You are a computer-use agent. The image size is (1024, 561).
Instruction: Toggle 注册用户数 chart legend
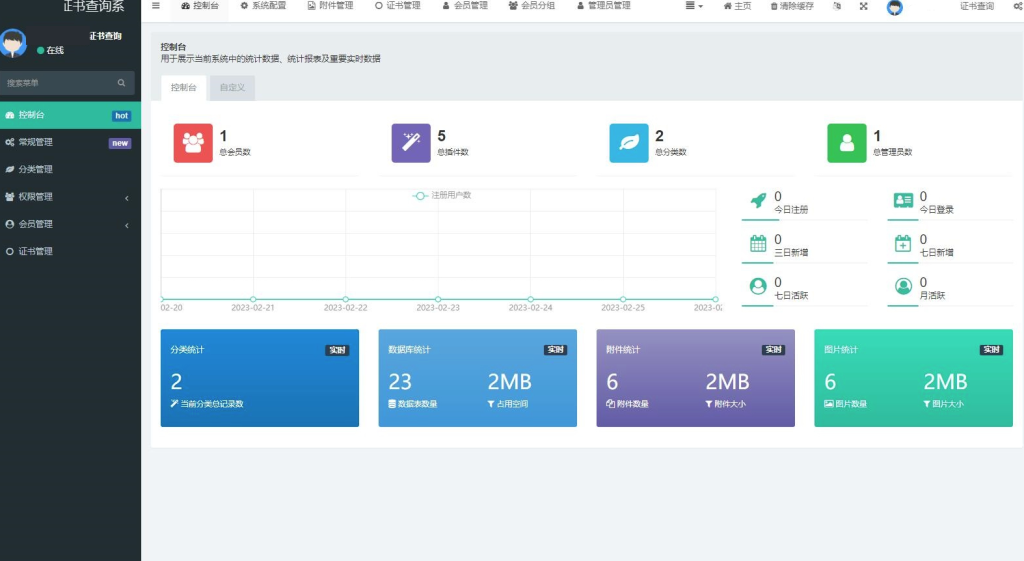point(442,195)
